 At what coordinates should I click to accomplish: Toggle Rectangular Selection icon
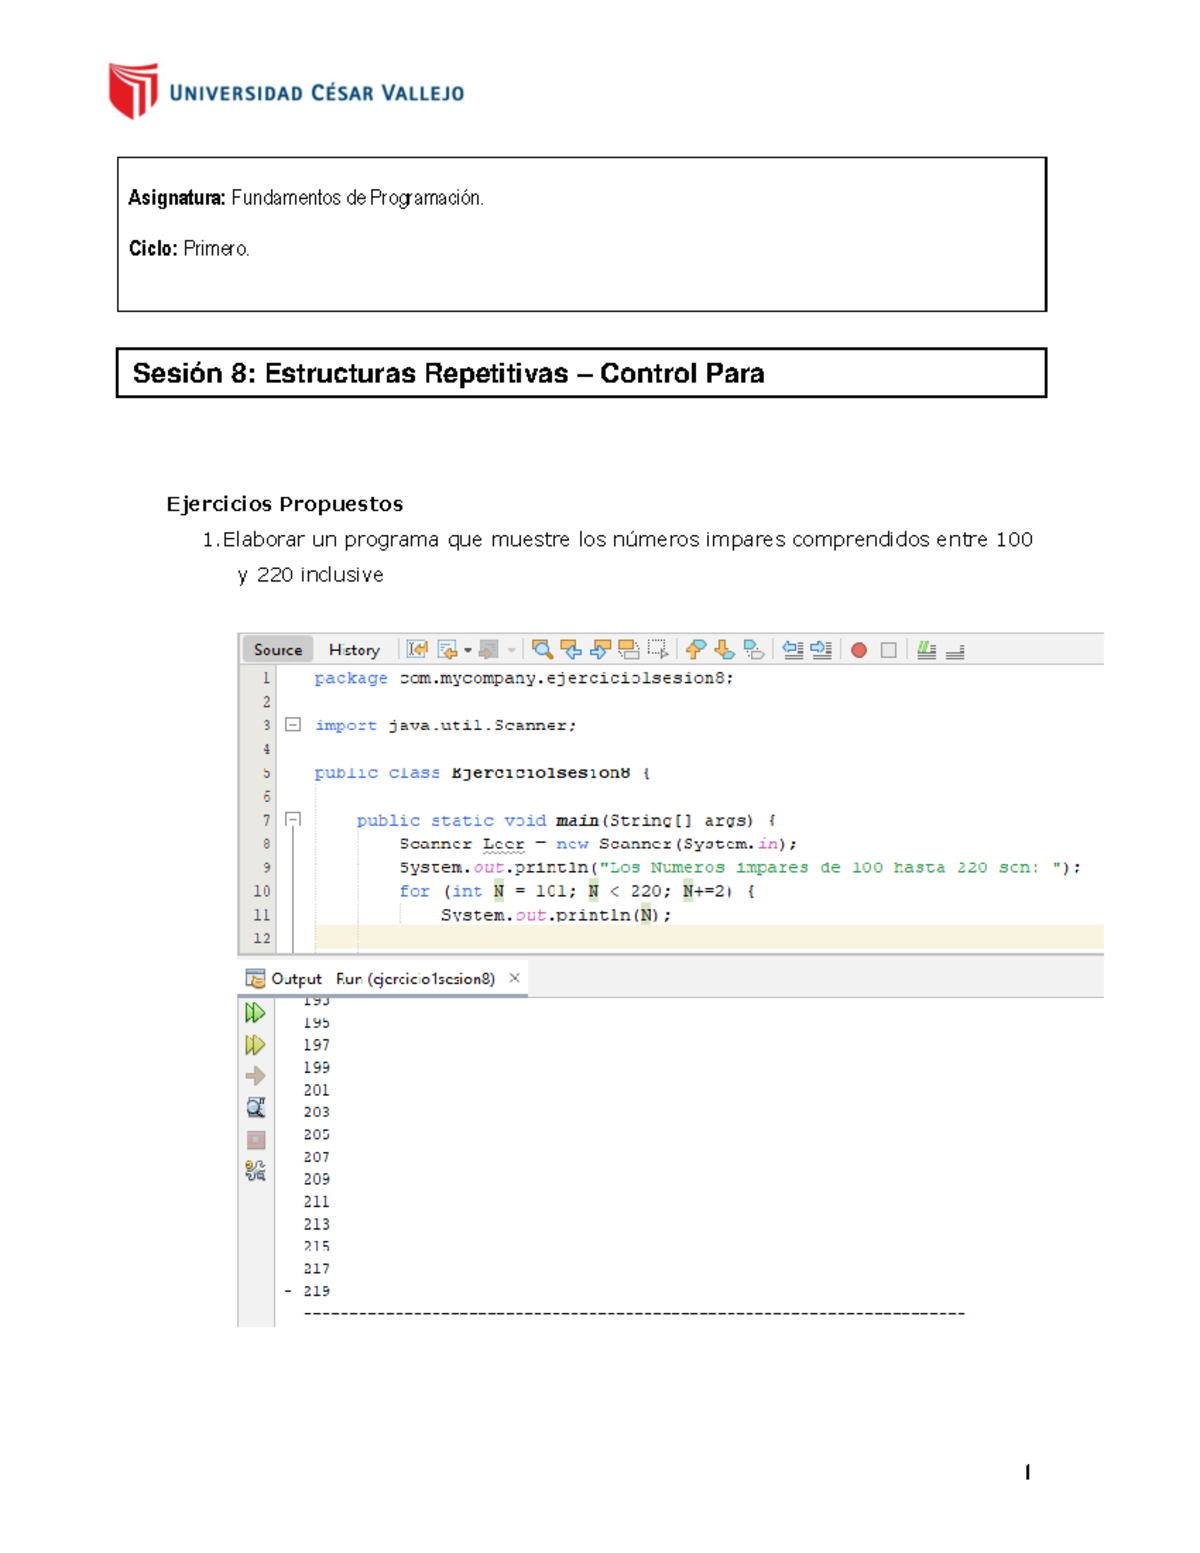(x=658, y=650)
